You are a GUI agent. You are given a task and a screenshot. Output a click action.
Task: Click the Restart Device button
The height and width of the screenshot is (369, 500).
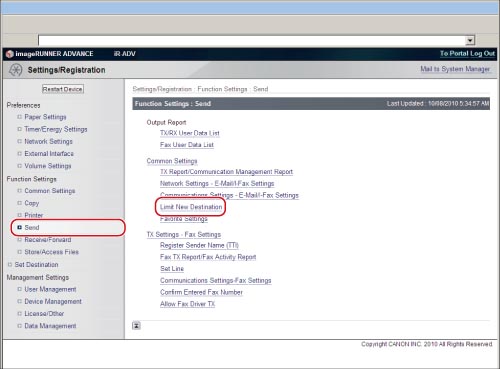tap(63, 89)
